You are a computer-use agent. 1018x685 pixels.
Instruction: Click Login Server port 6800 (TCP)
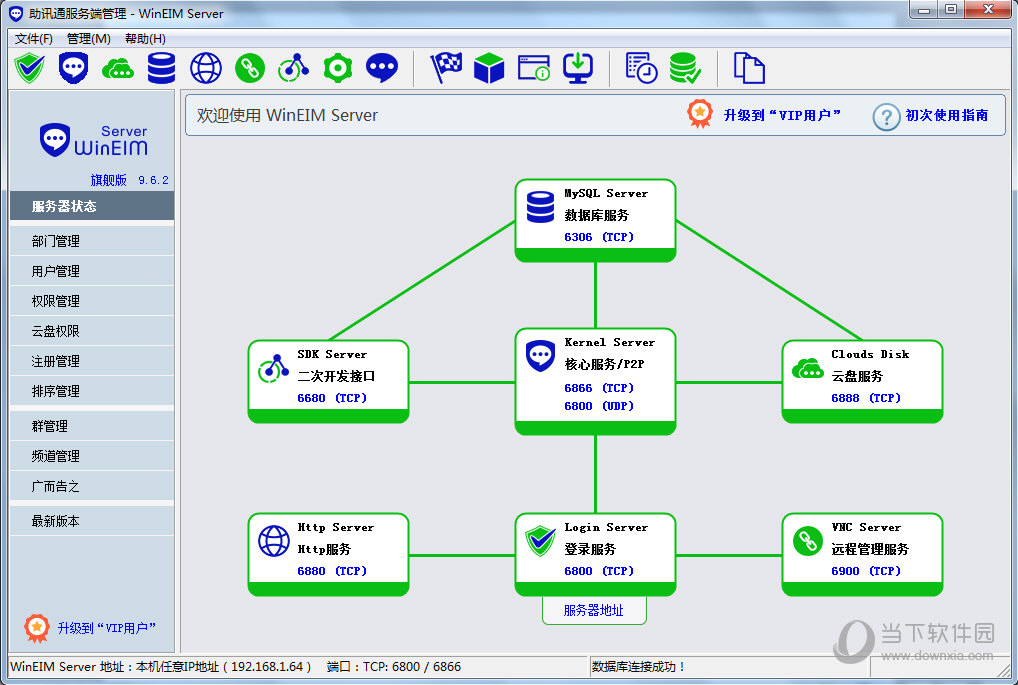[x=599, y=571]
